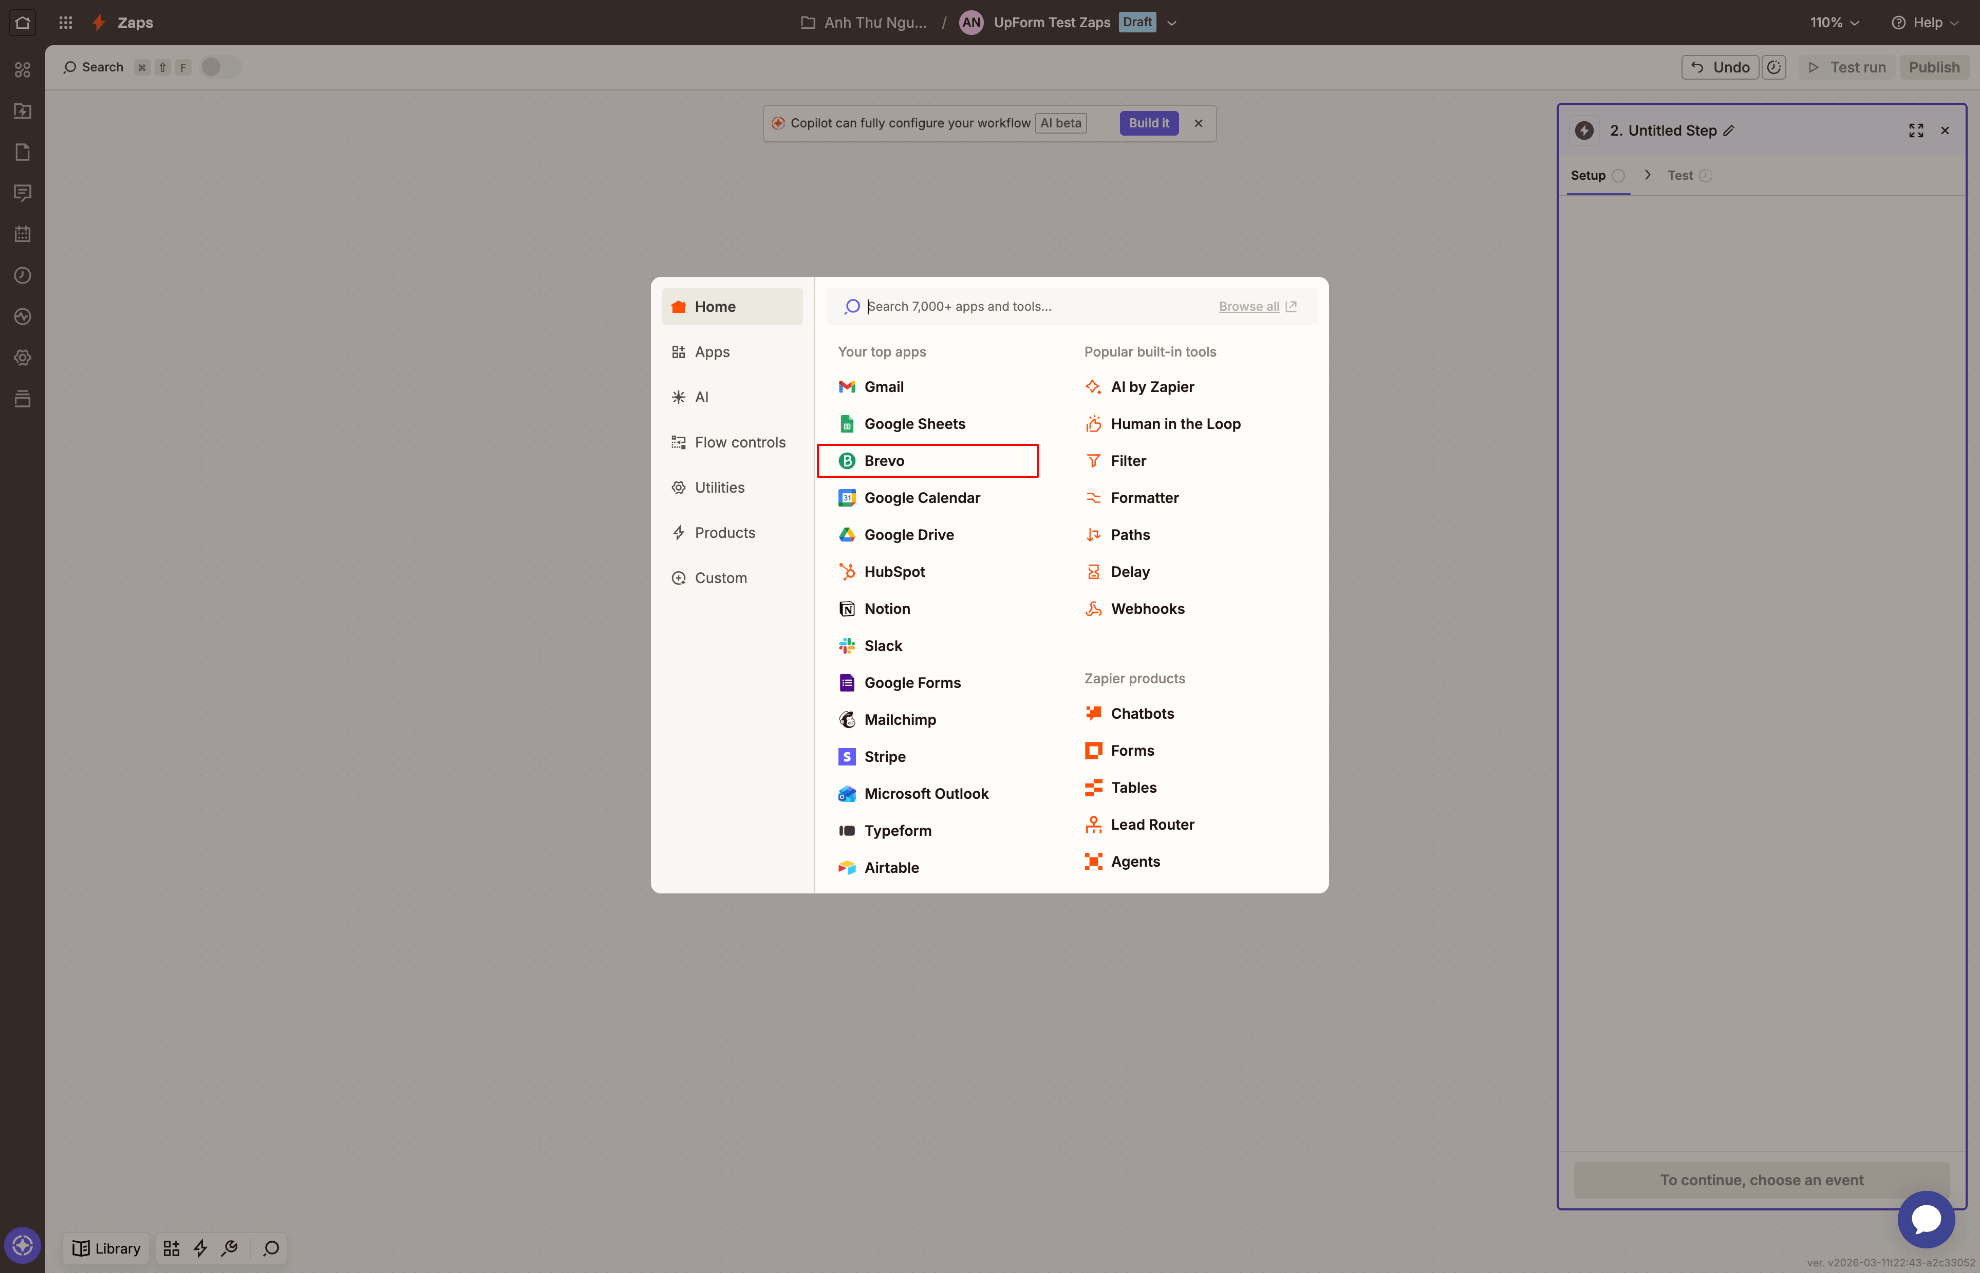
Task: Open the purple Copilot icon at bottom-left
Action: 22,1246
